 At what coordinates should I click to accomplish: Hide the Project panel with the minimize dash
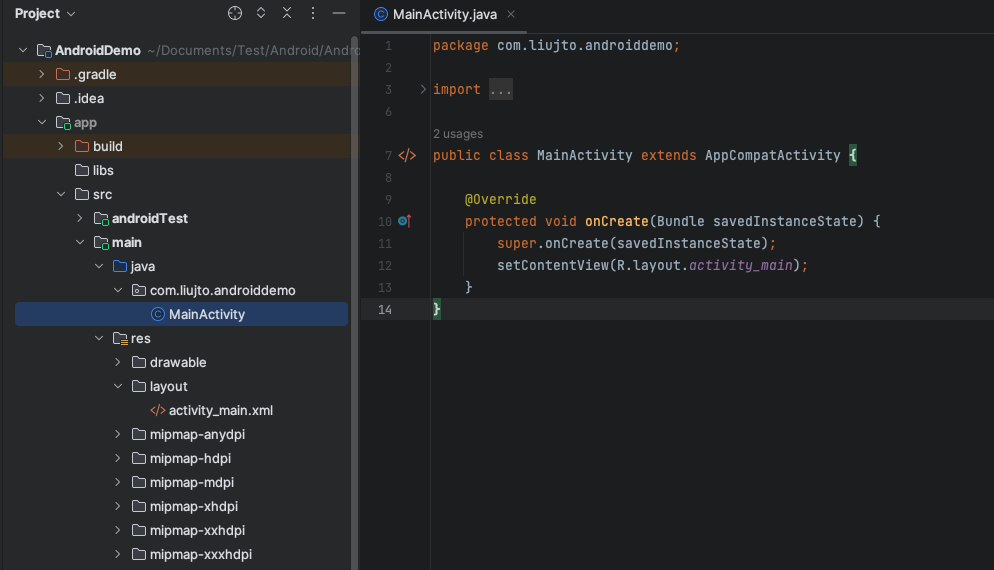[339, 13]
